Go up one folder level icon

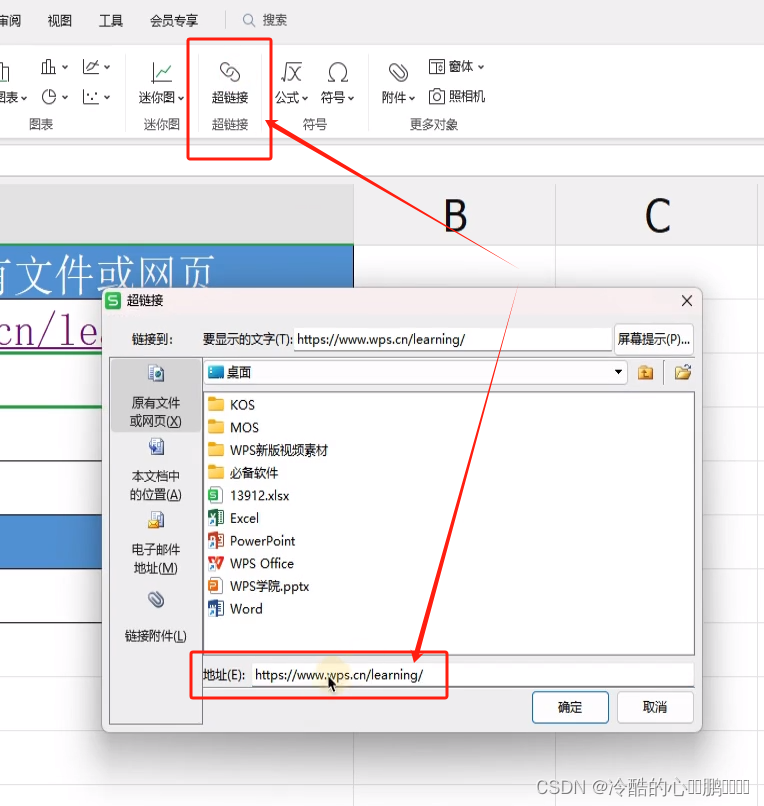pos(645,372)
